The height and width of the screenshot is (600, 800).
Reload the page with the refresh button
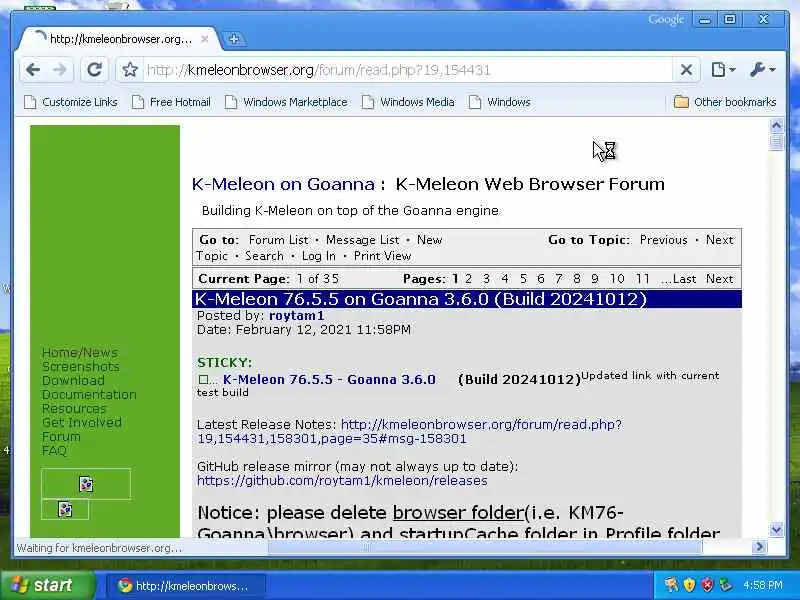[94, 69]
